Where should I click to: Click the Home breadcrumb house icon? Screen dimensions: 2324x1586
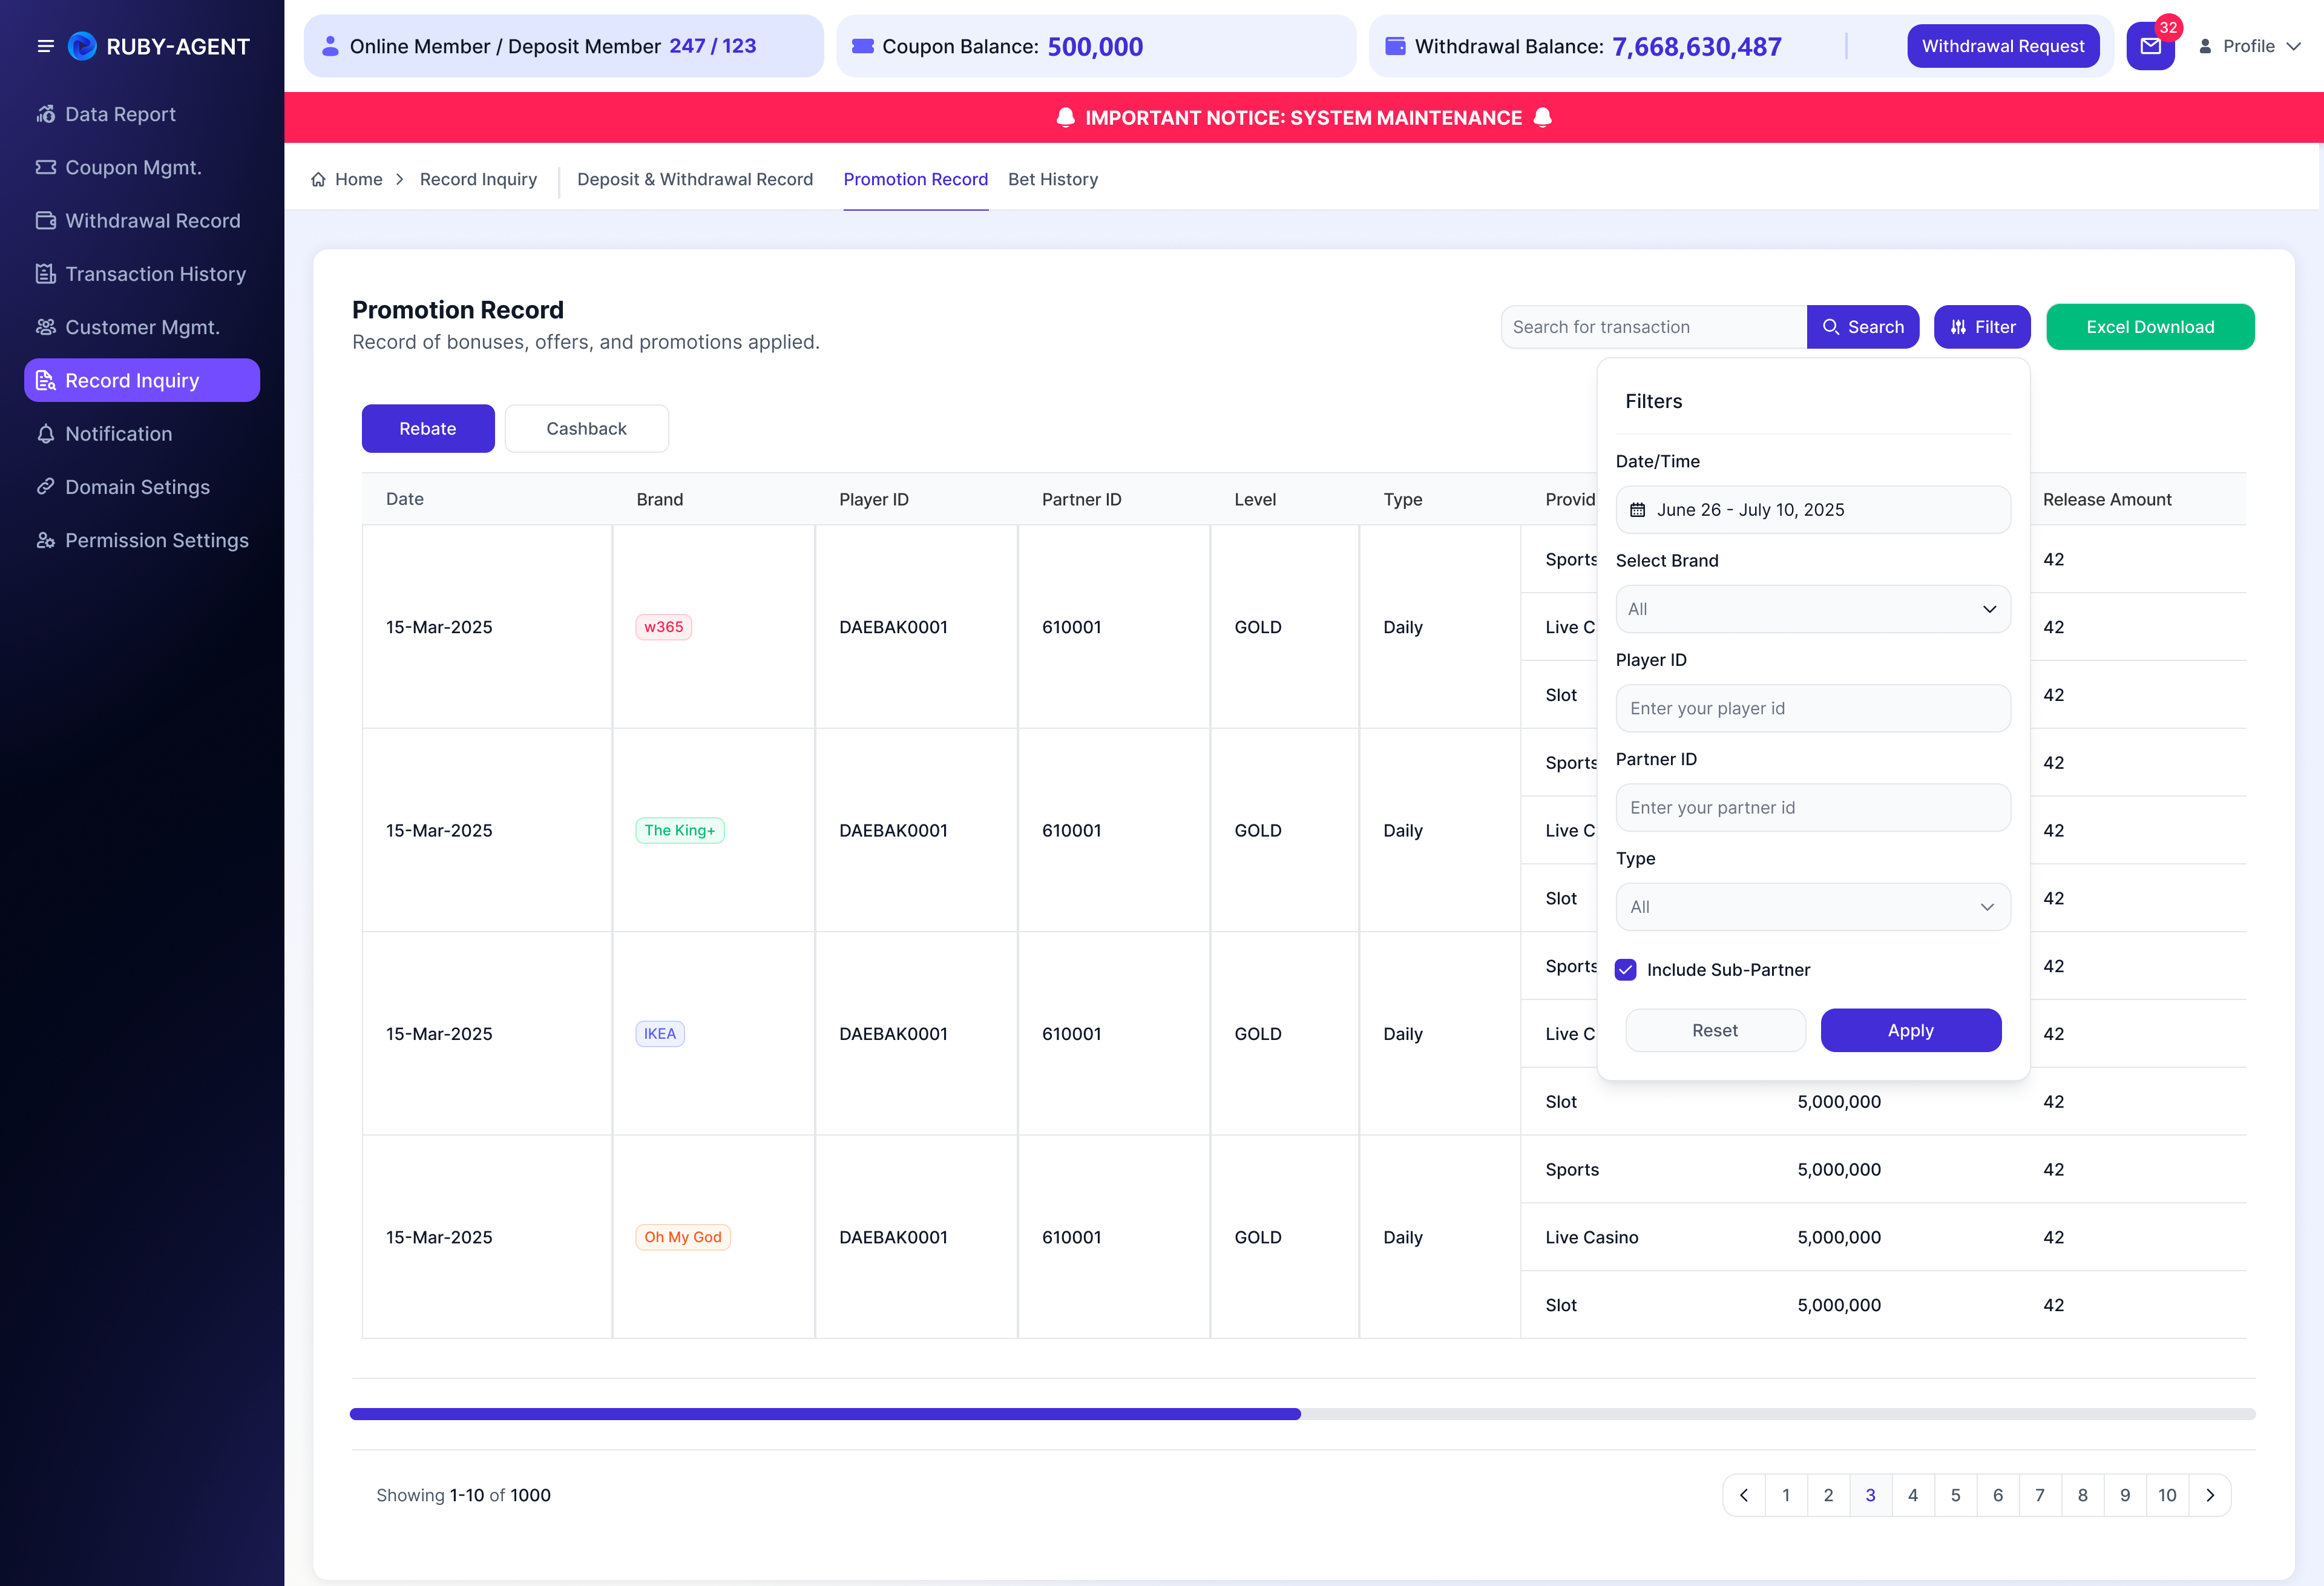pyautogui.click(x=318, y=179)
